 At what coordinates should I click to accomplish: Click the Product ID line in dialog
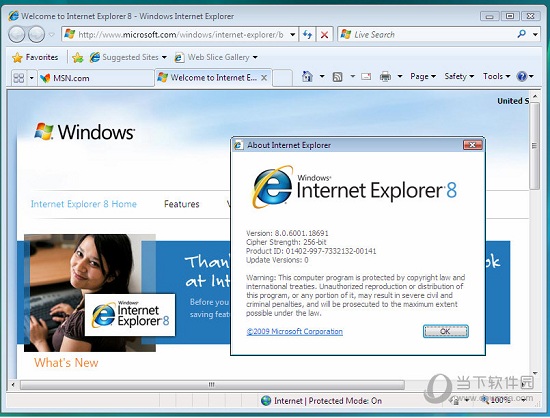[x=311, y=251]
